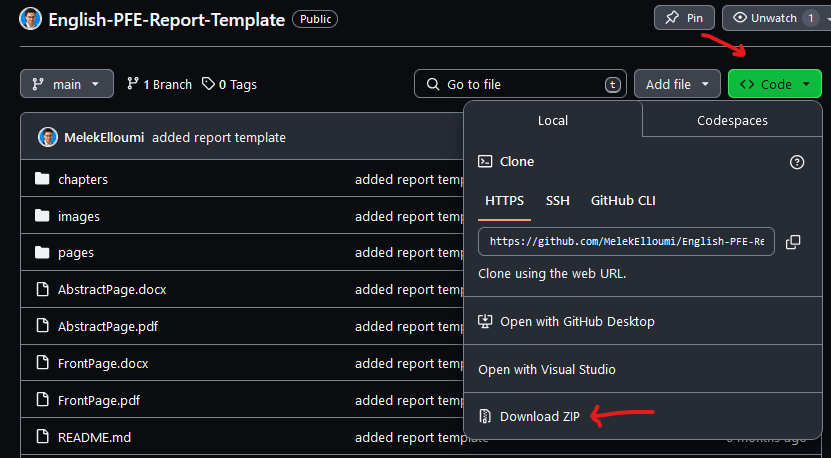This screenshot has height=458, width=831.
Task: Click the GitHub Desktop icon in the Code menu
Action: [x=485, y=321]
